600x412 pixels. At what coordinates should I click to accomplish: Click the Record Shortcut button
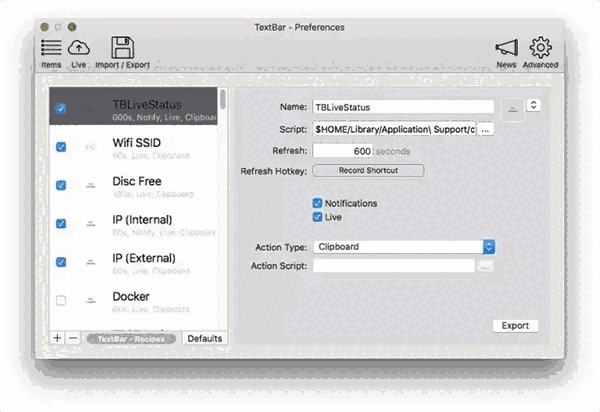368,171
